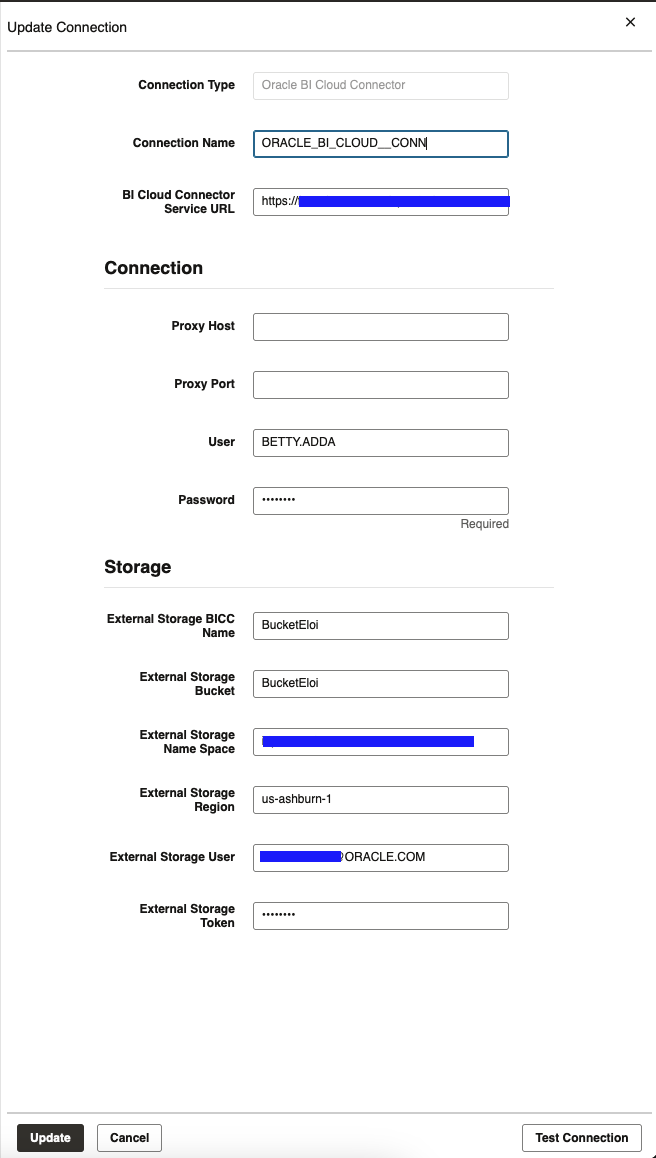Click the Proxy Port input box
Screen dimensions: 656x1158
tap(380, 384)
